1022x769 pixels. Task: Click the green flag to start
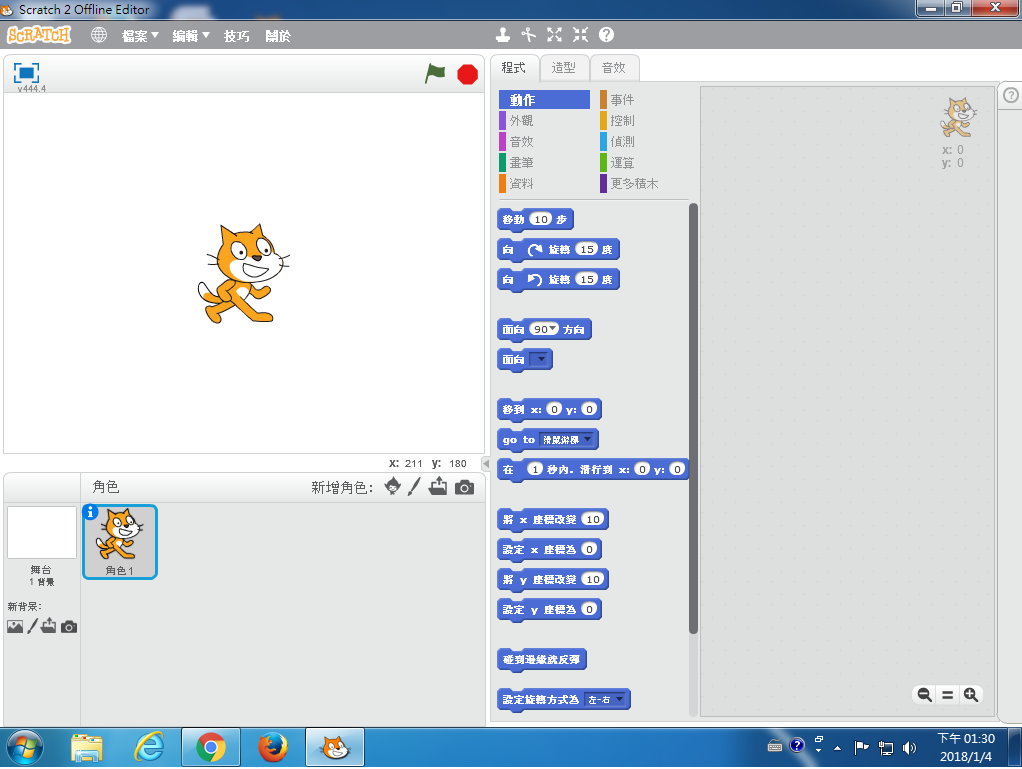point(435,73)
